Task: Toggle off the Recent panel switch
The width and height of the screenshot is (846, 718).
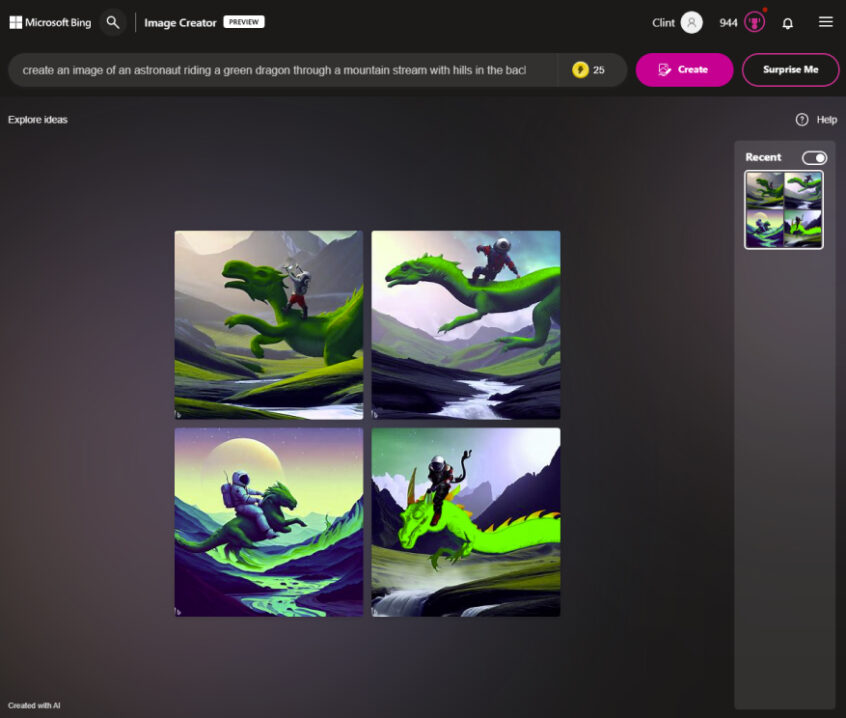Action: (x=815, y=157)
